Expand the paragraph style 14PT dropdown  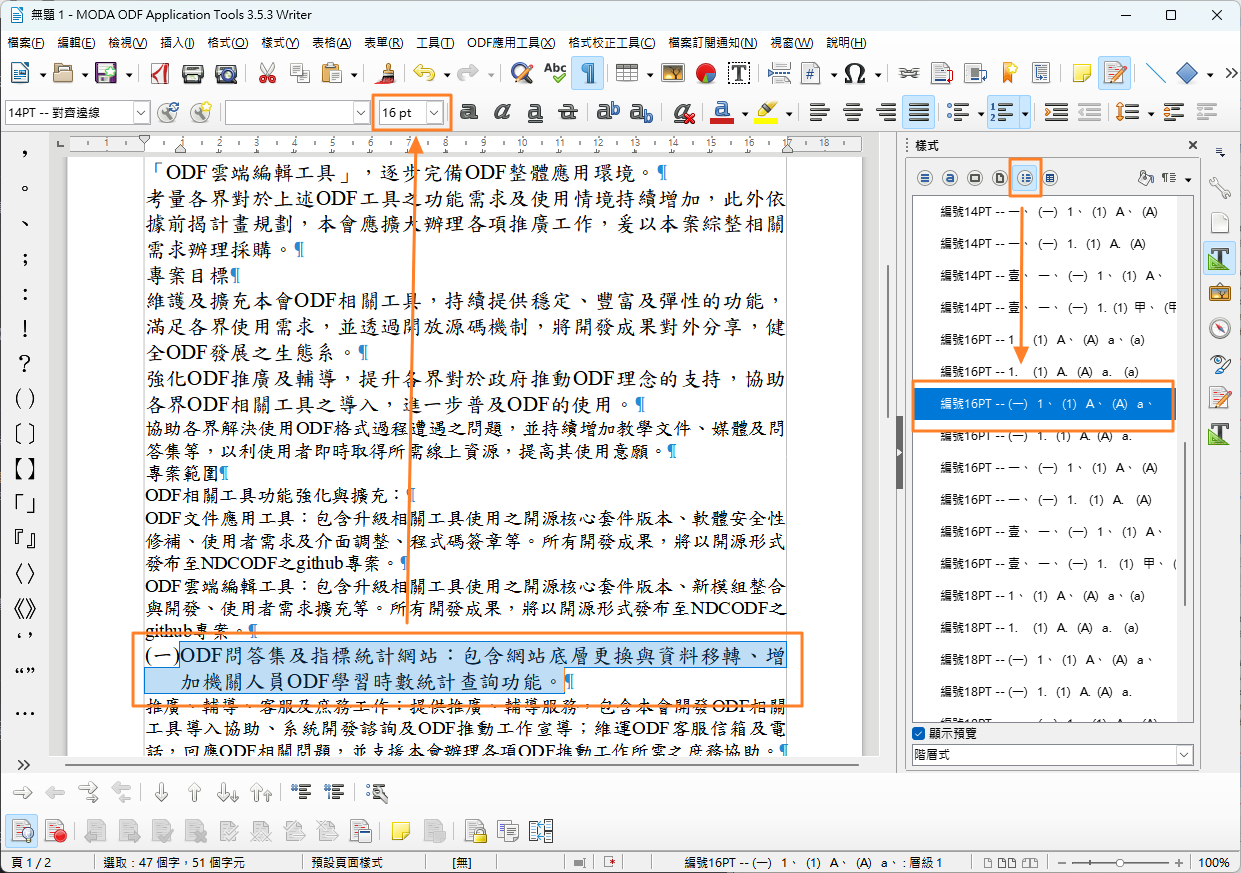point(140,113)
